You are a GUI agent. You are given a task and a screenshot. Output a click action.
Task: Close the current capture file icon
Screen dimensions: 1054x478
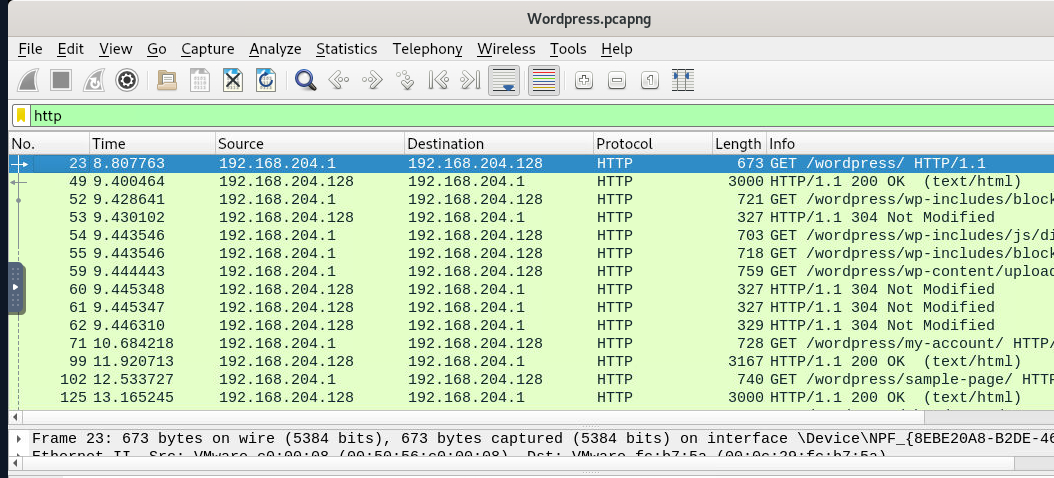pyautogui.click(x=233, y=81)
